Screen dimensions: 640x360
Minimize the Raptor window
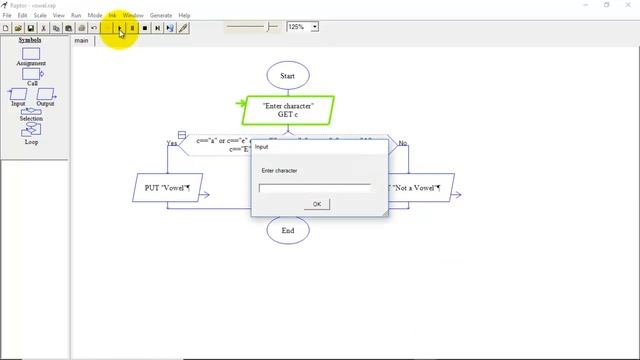point(586,5)
